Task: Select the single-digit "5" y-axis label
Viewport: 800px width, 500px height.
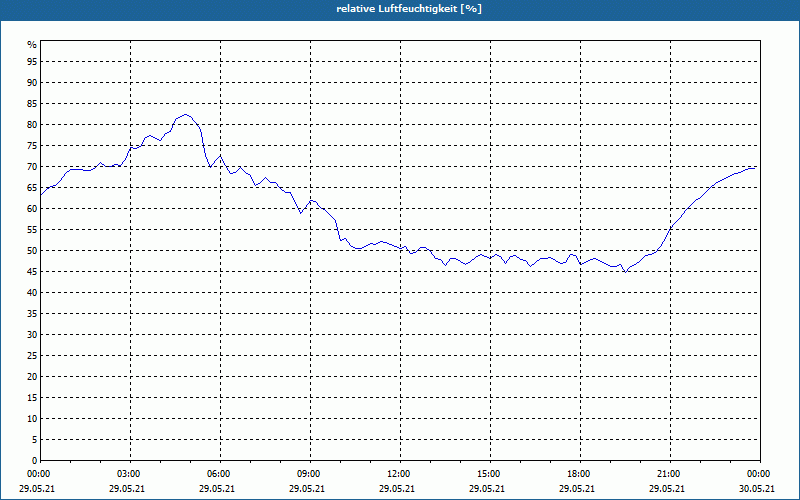Action: coord(34,439)
